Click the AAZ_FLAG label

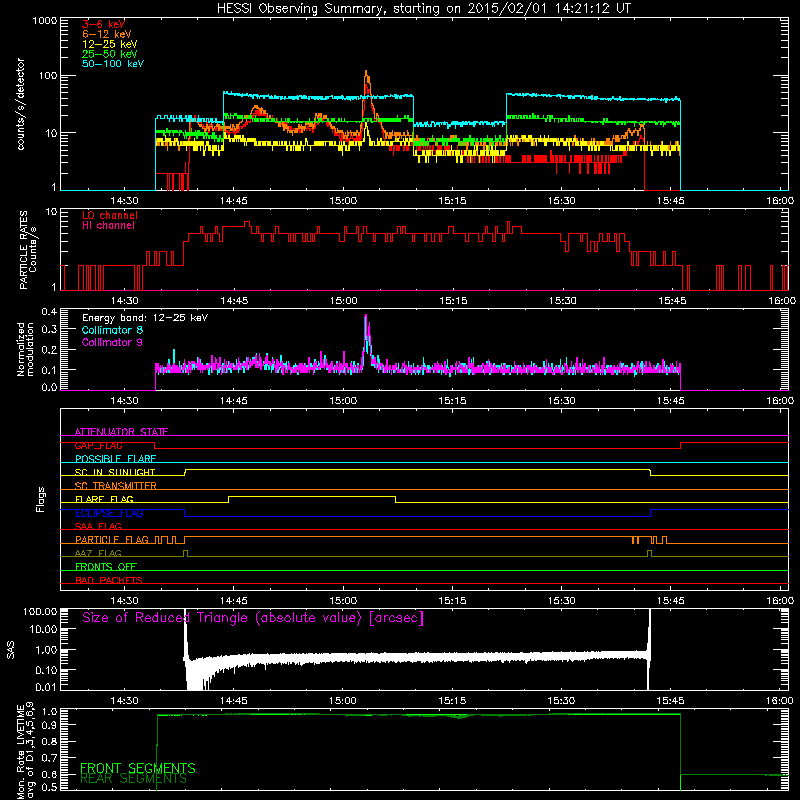[x=98, y=553]
